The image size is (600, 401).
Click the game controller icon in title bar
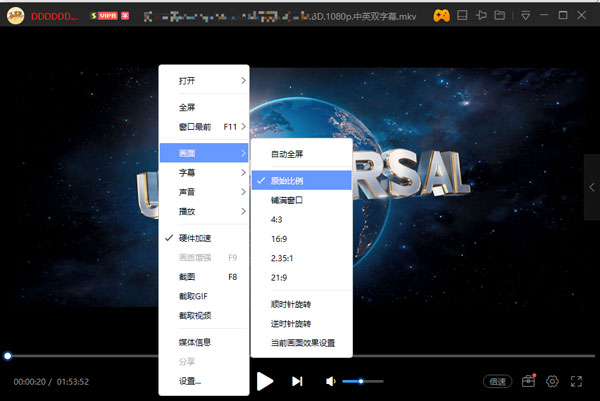(x=442, y=16)
